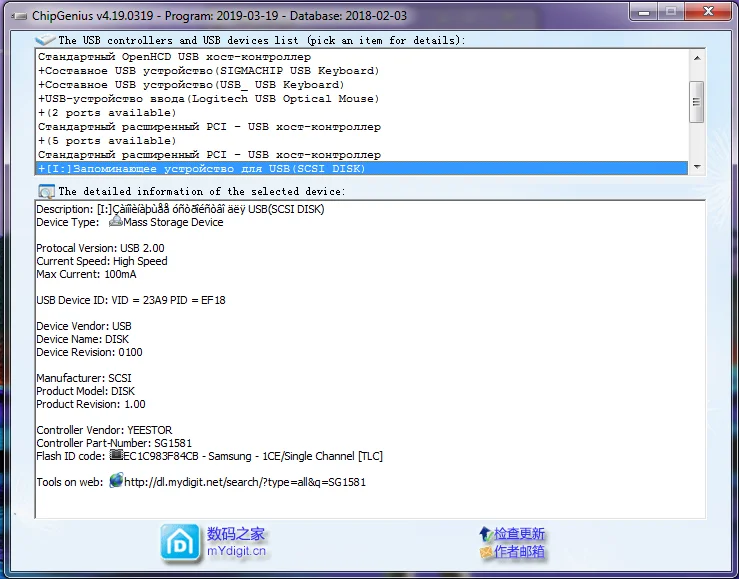Click the Samsung flash ID code text

(x=253, y=456)
